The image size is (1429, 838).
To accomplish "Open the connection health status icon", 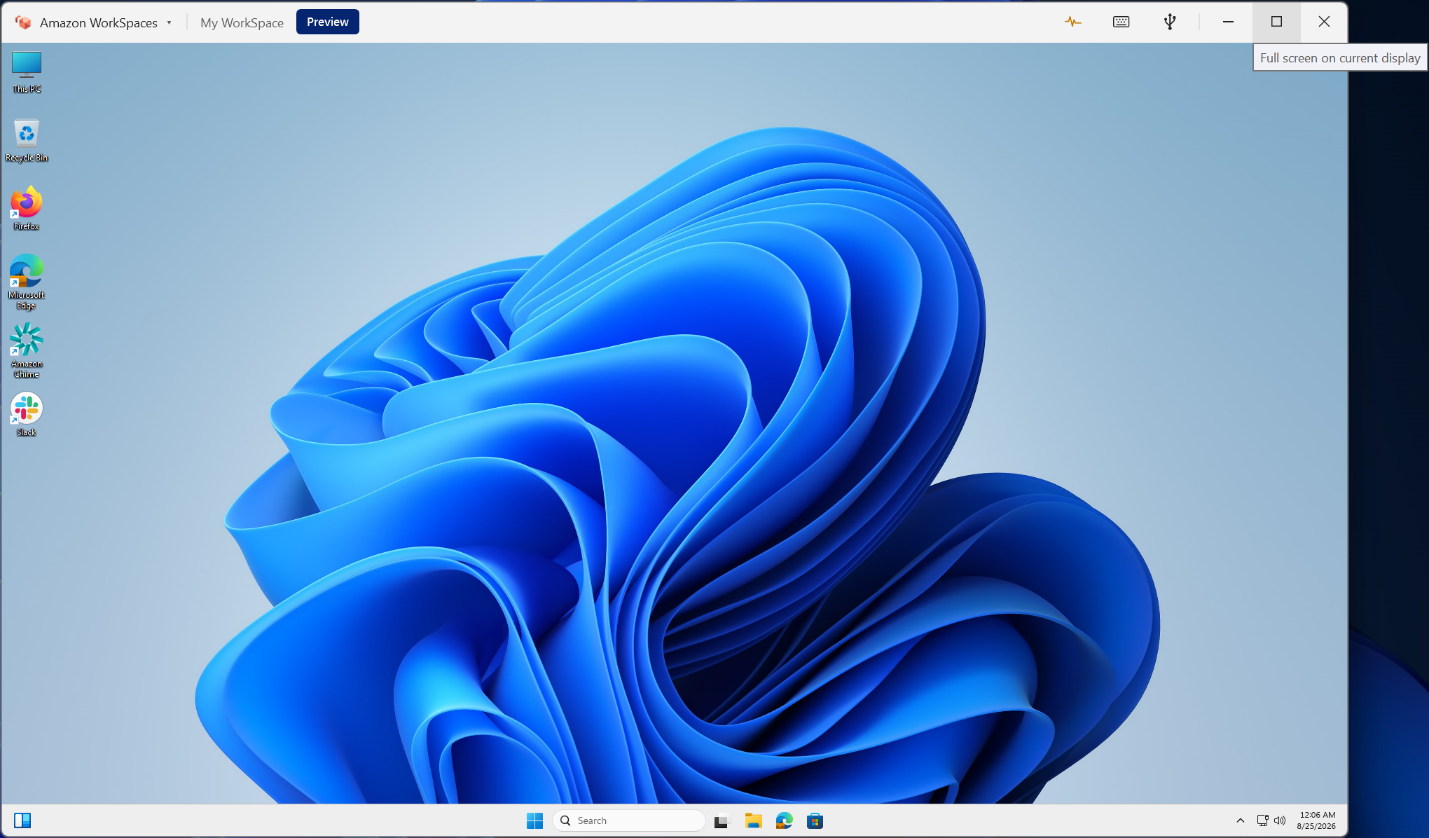I will point(1073,22).
